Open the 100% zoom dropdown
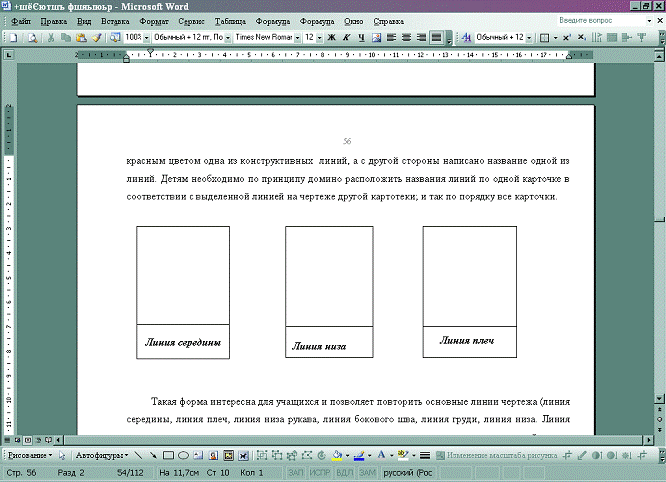The image size is (666, 482). tap(146, 38)
